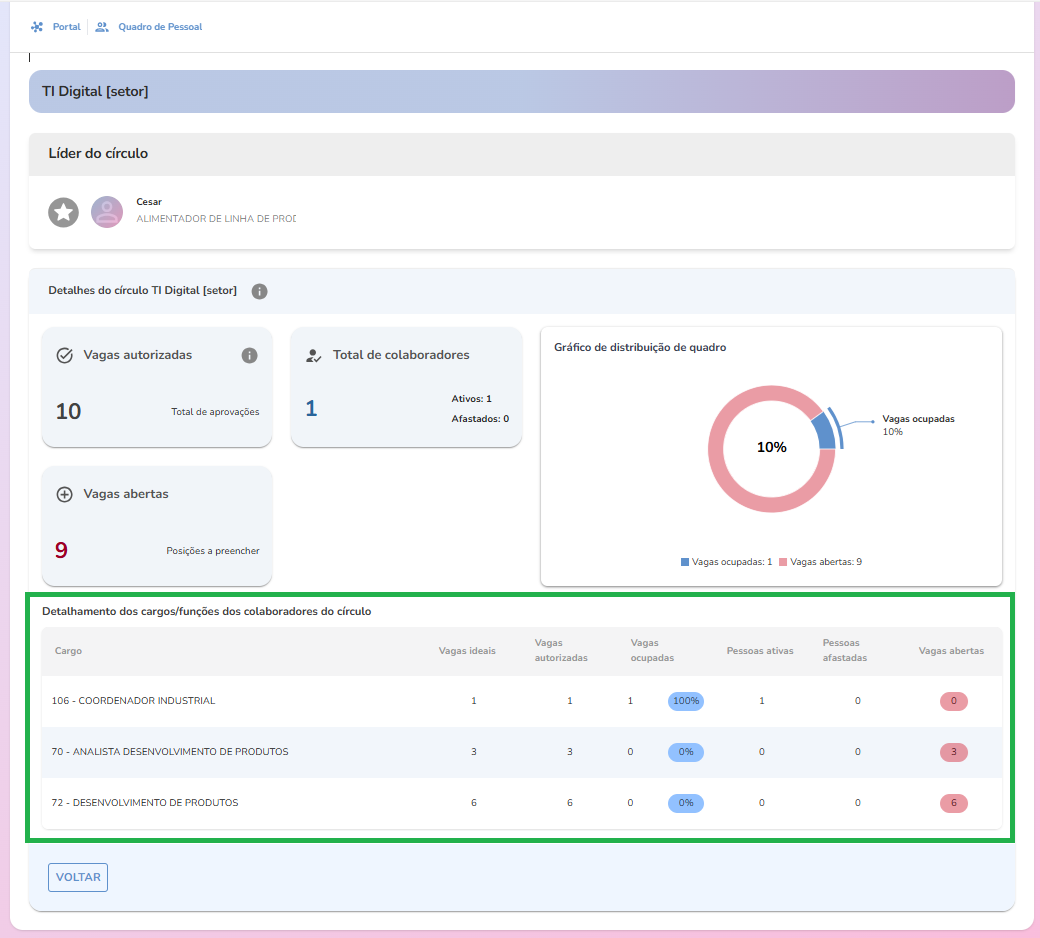Select the 70 - ANALISTA DESENVOLVIMENTO DE PRODUTOS row
This screenshot has width=1040, height=938.
tap(170, 752)
